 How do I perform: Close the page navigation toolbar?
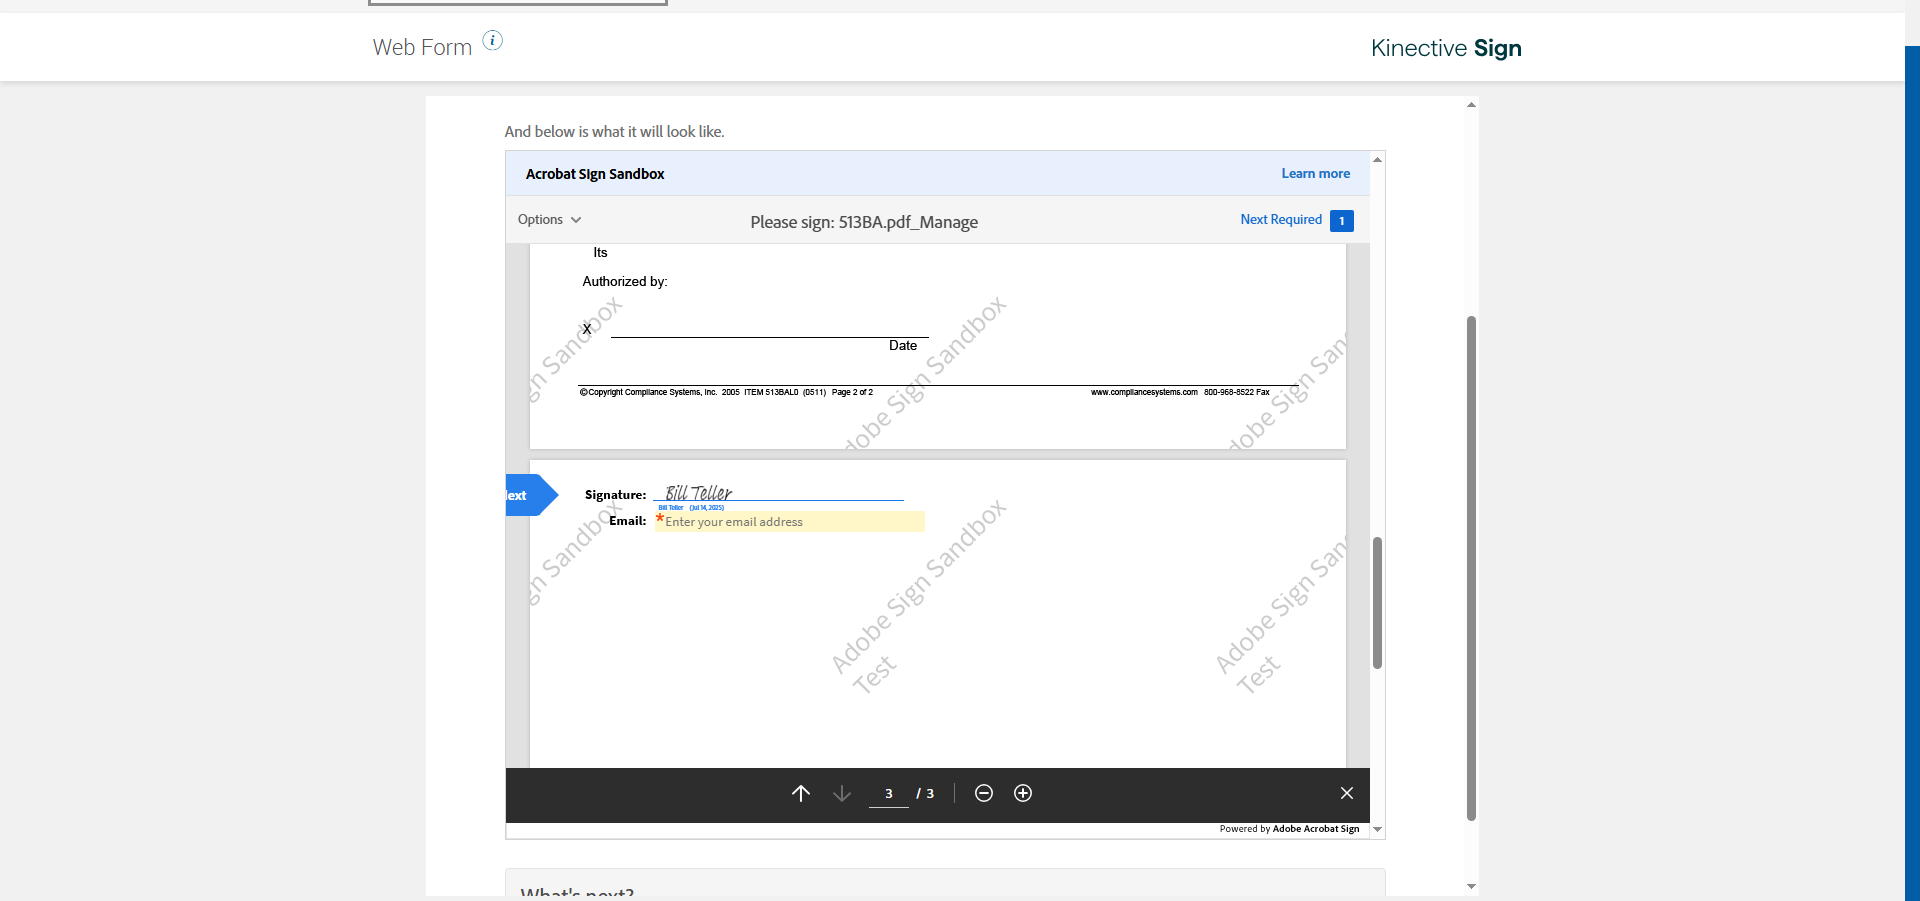pyautogui.click(x=1347, y=793)
